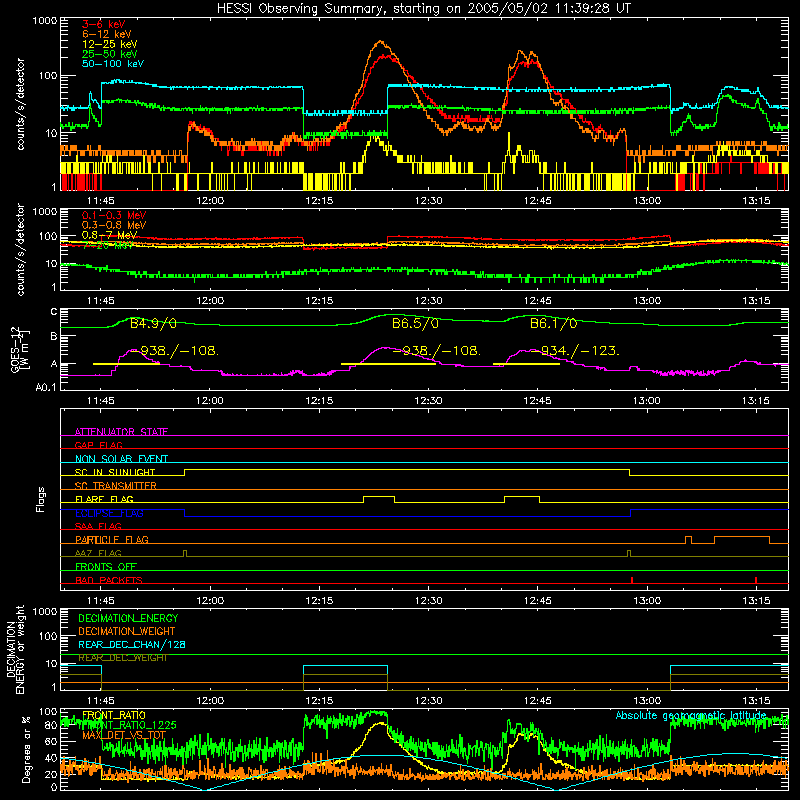The height and width of the screenshot is (800, 800).
Task: Click the B6.1/0 flare class annotation
Action: tap(554, 323)
